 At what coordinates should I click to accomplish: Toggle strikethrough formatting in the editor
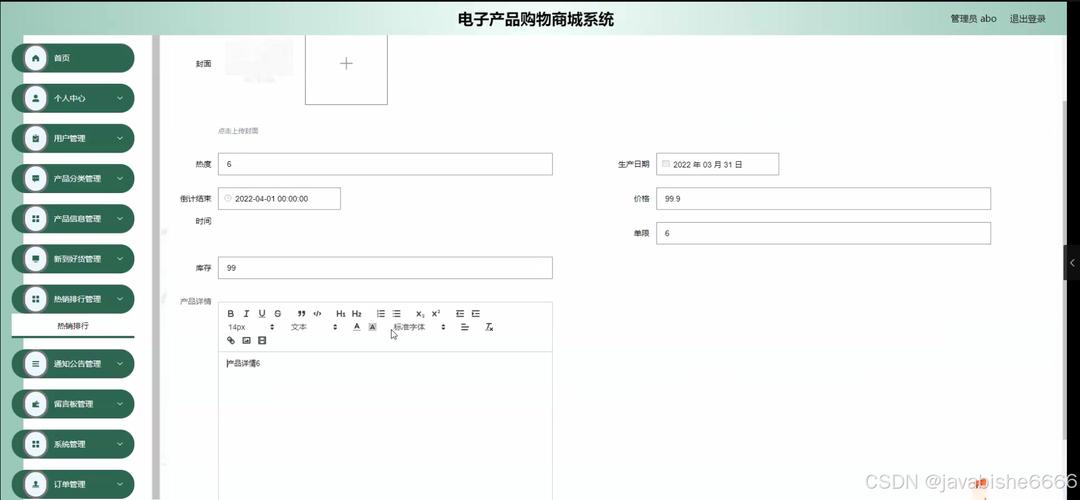tap(278, 313)
